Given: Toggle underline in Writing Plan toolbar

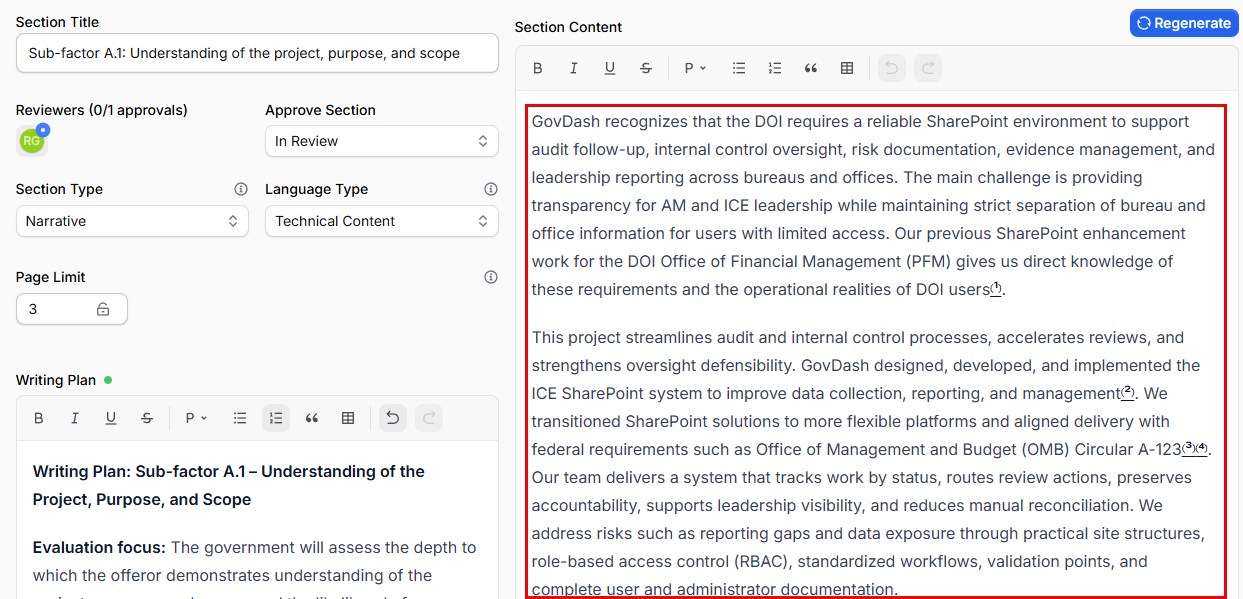Looking at the screenshot, I should (111, 418).
